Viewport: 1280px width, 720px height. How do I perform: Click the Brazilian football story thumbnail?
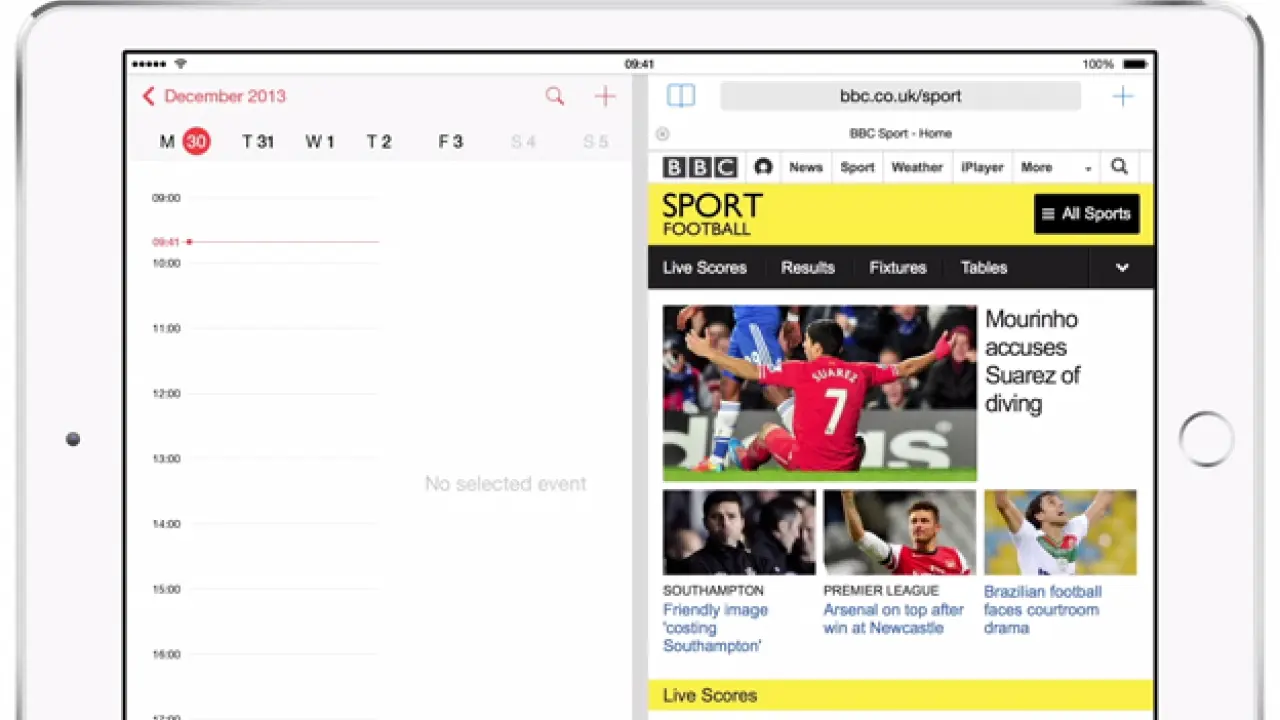(1060, 532)
